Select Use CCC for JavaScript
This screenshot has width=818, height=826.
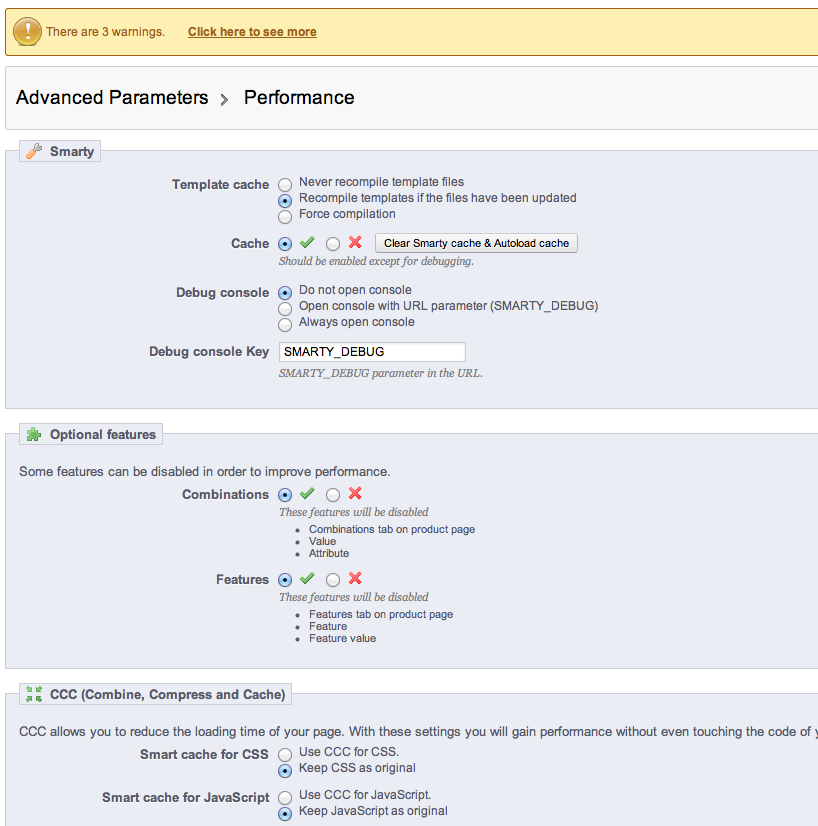coord(285,798)
